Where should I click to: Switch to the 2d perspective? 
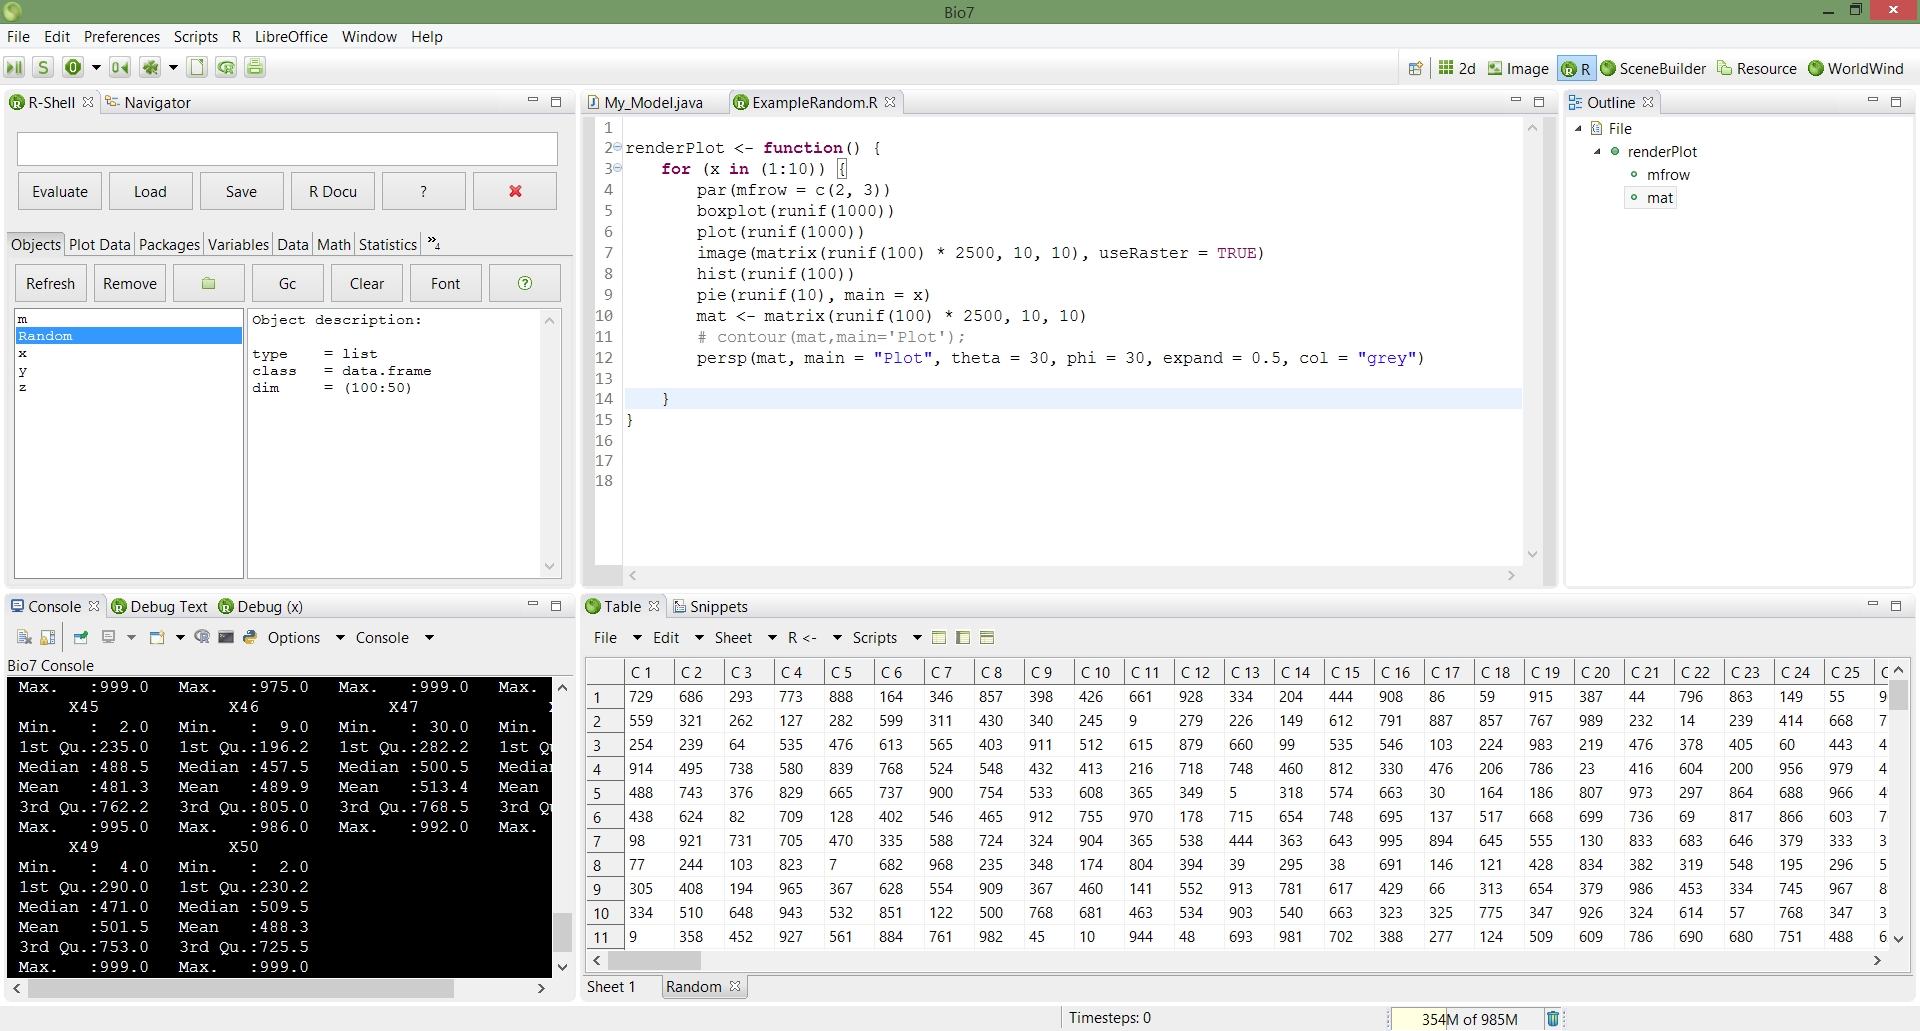[x=1457, y=69]
